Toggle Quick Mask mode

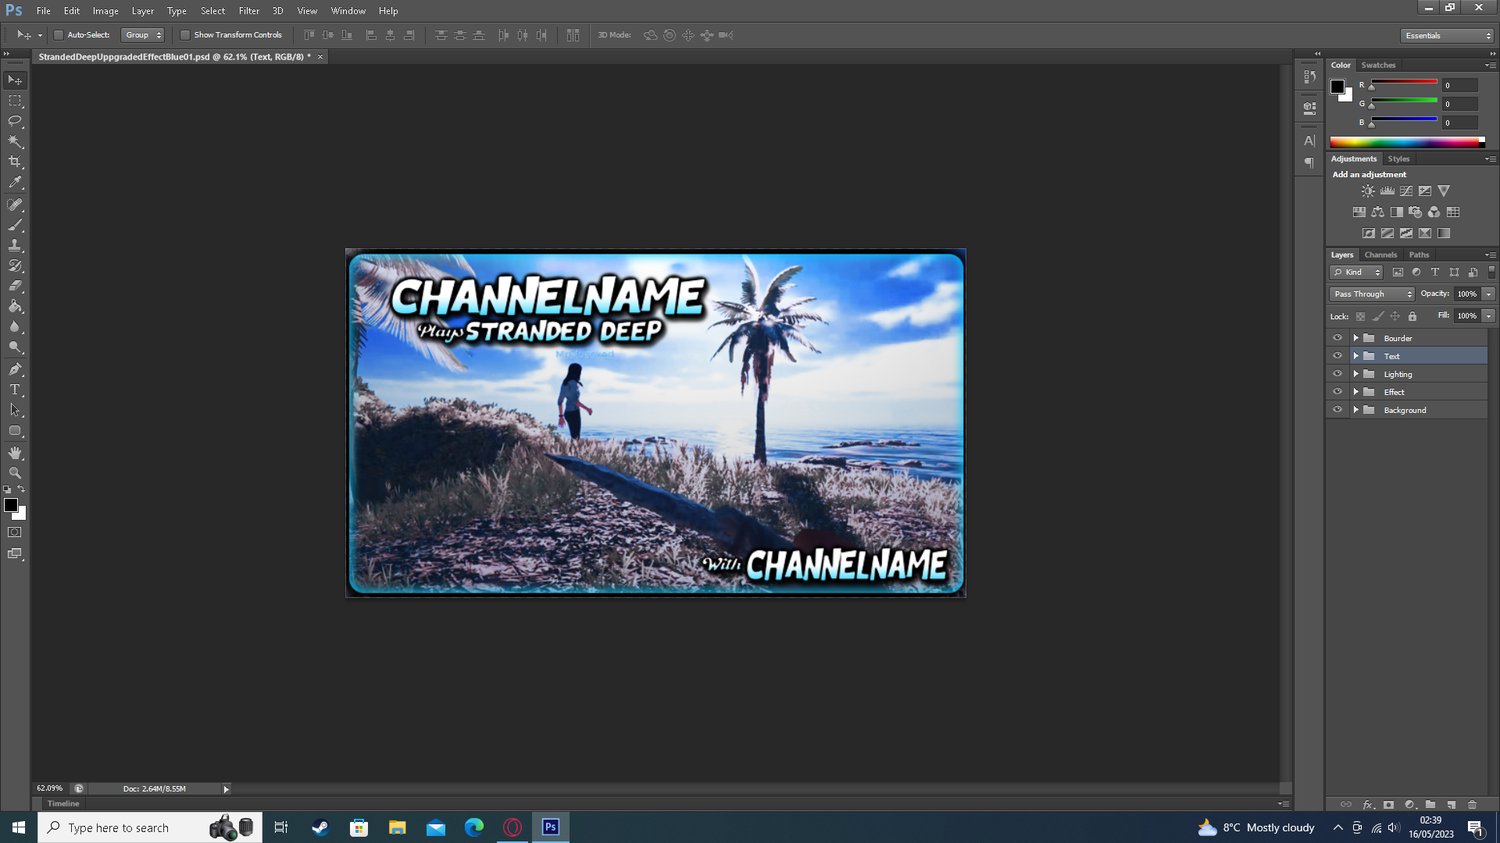point(15,532)
